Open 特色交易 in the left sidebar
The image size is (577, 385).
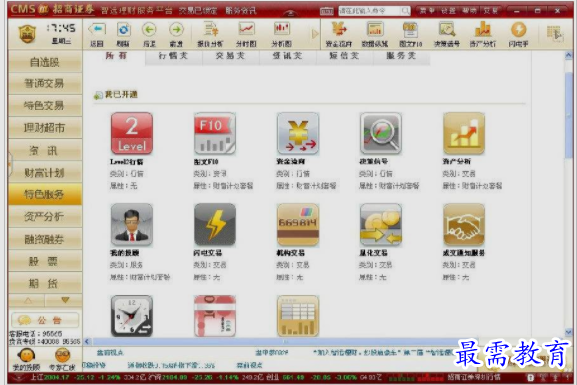point(45,106)
